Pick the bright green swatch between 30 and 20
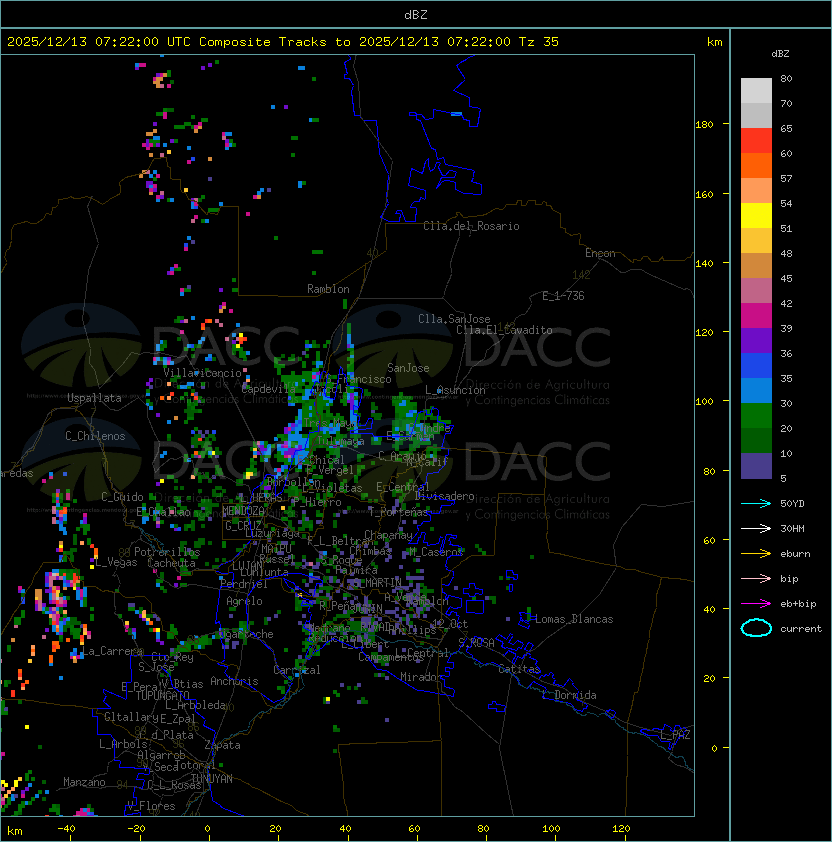 pos(756,416)
